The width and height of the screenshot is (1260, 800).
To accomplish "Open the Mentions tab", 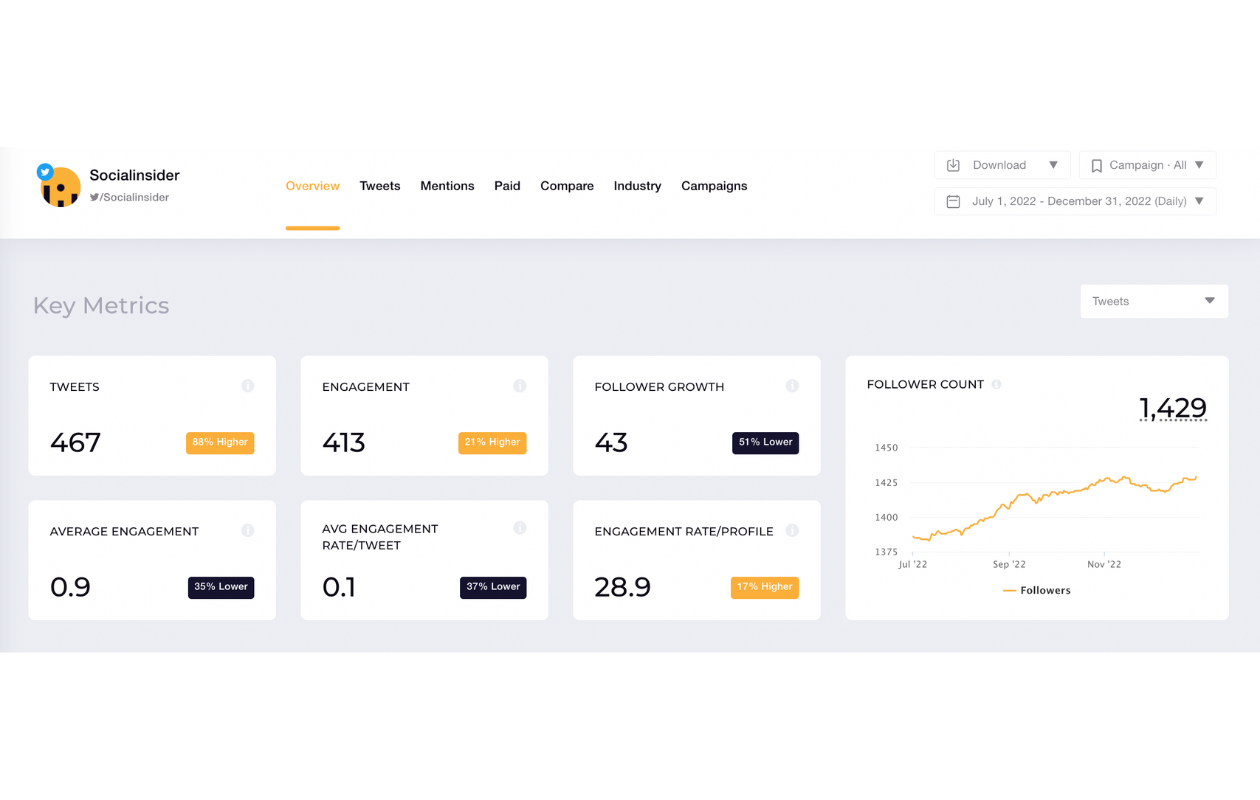I will [x=447, y=186].
